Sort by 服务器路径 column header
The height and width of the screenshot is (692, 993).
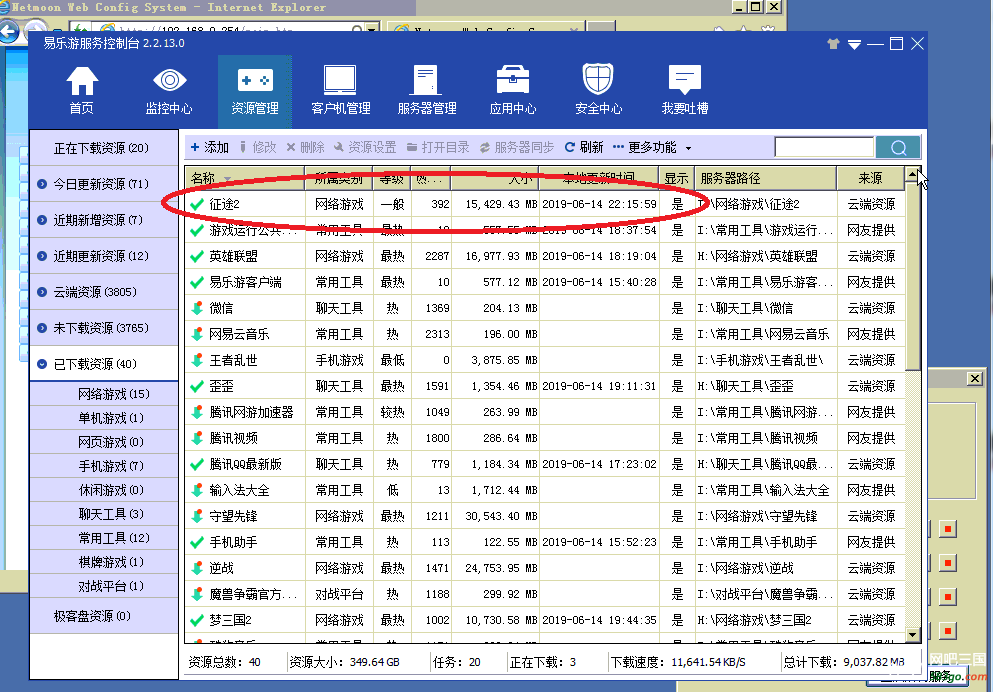coord(766,179)
